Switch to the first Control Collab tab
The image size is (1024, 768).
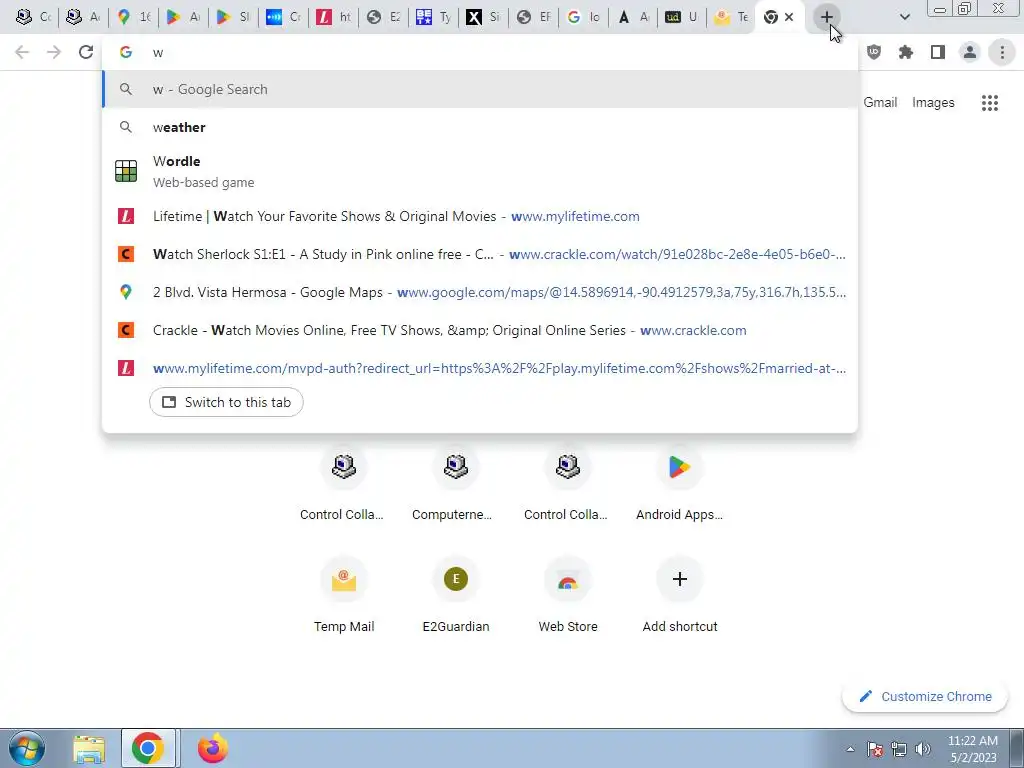[x=35, y=17]
